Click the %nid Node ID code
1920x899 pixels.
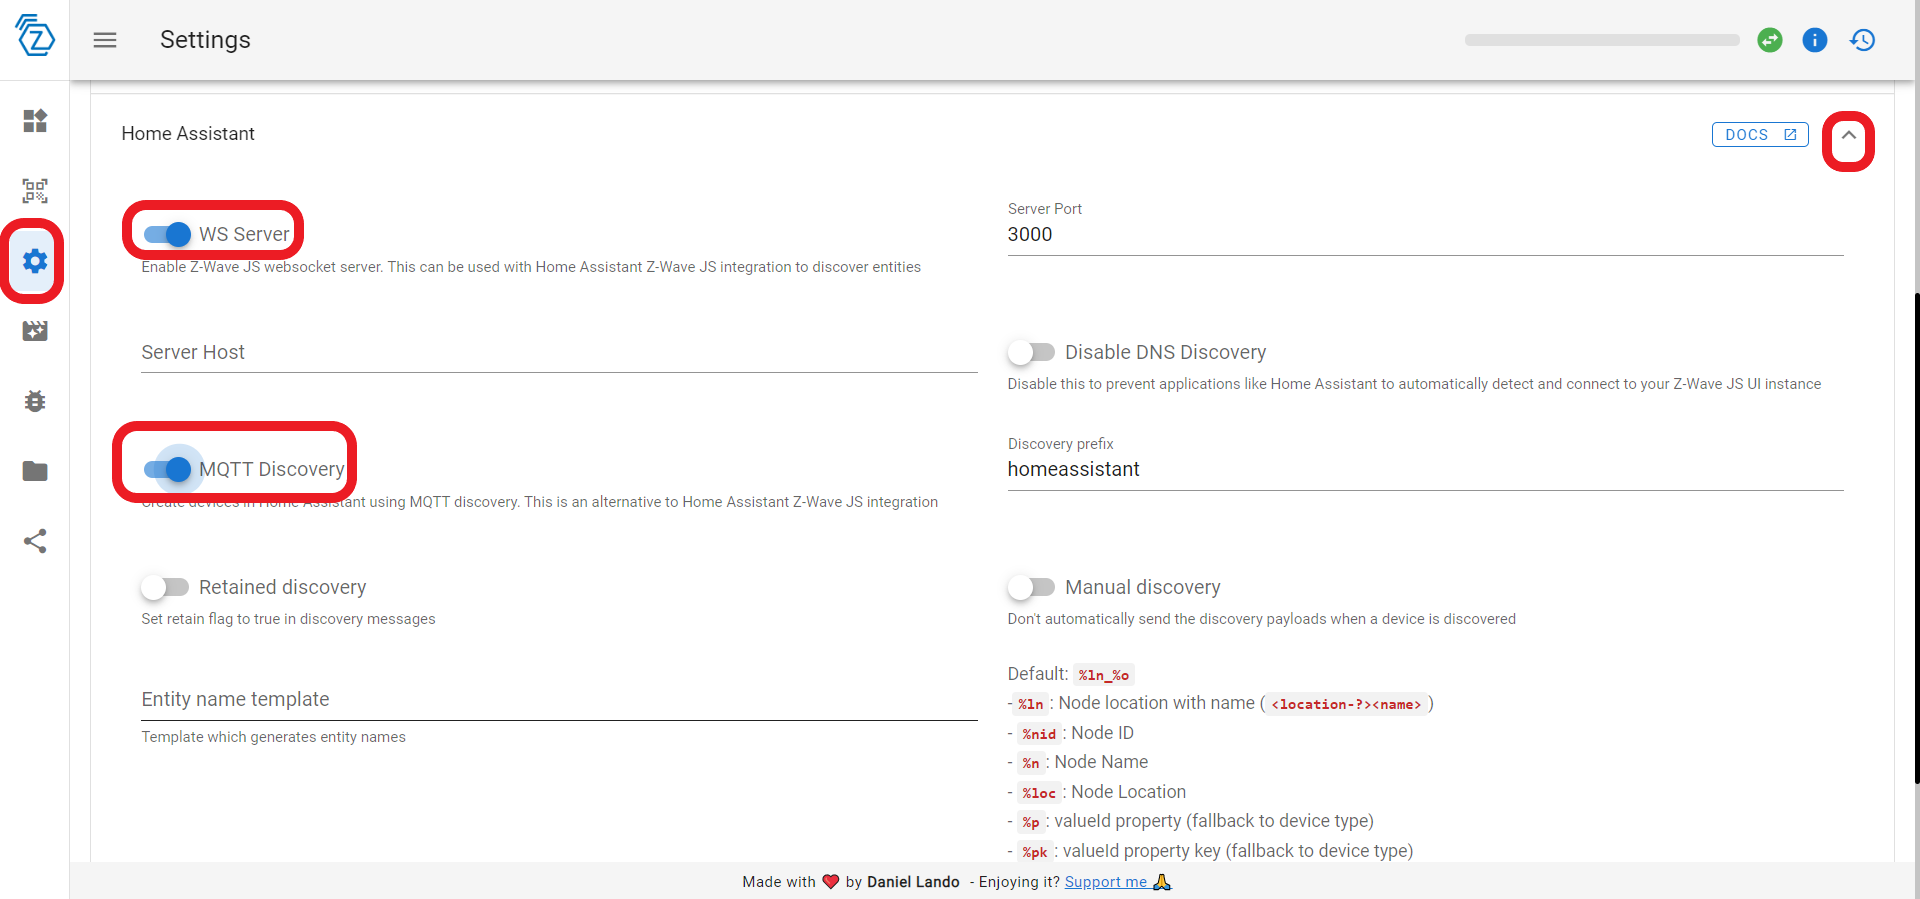(1039, 734)
